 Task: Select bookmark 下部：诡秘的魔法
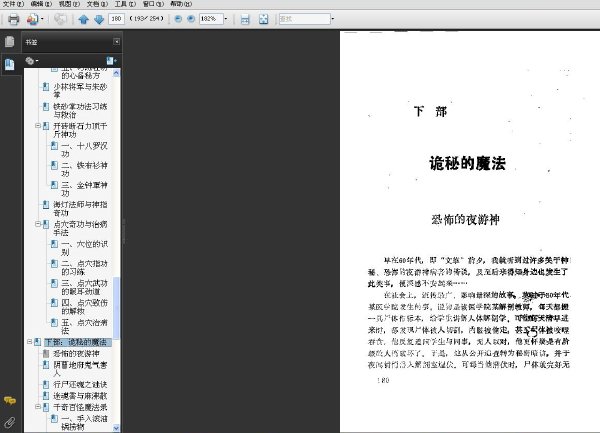(x=76, y=342)
